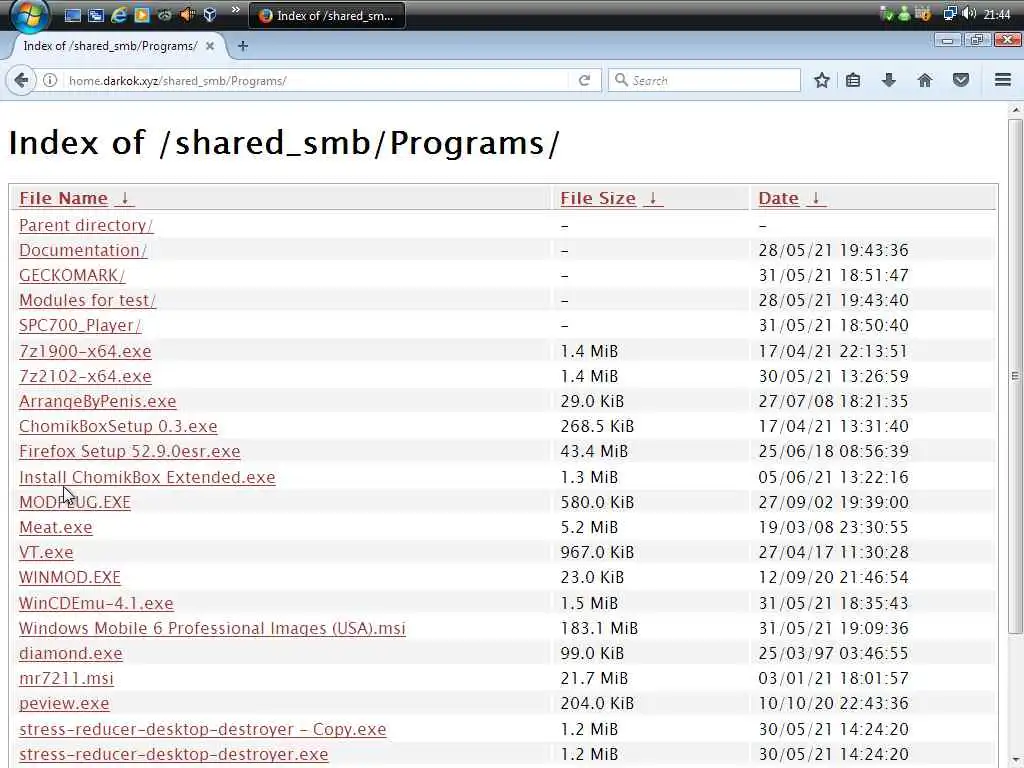1024x768 pixels.
Task: Show site information for the current page
Action: click(x=50, y=80)
